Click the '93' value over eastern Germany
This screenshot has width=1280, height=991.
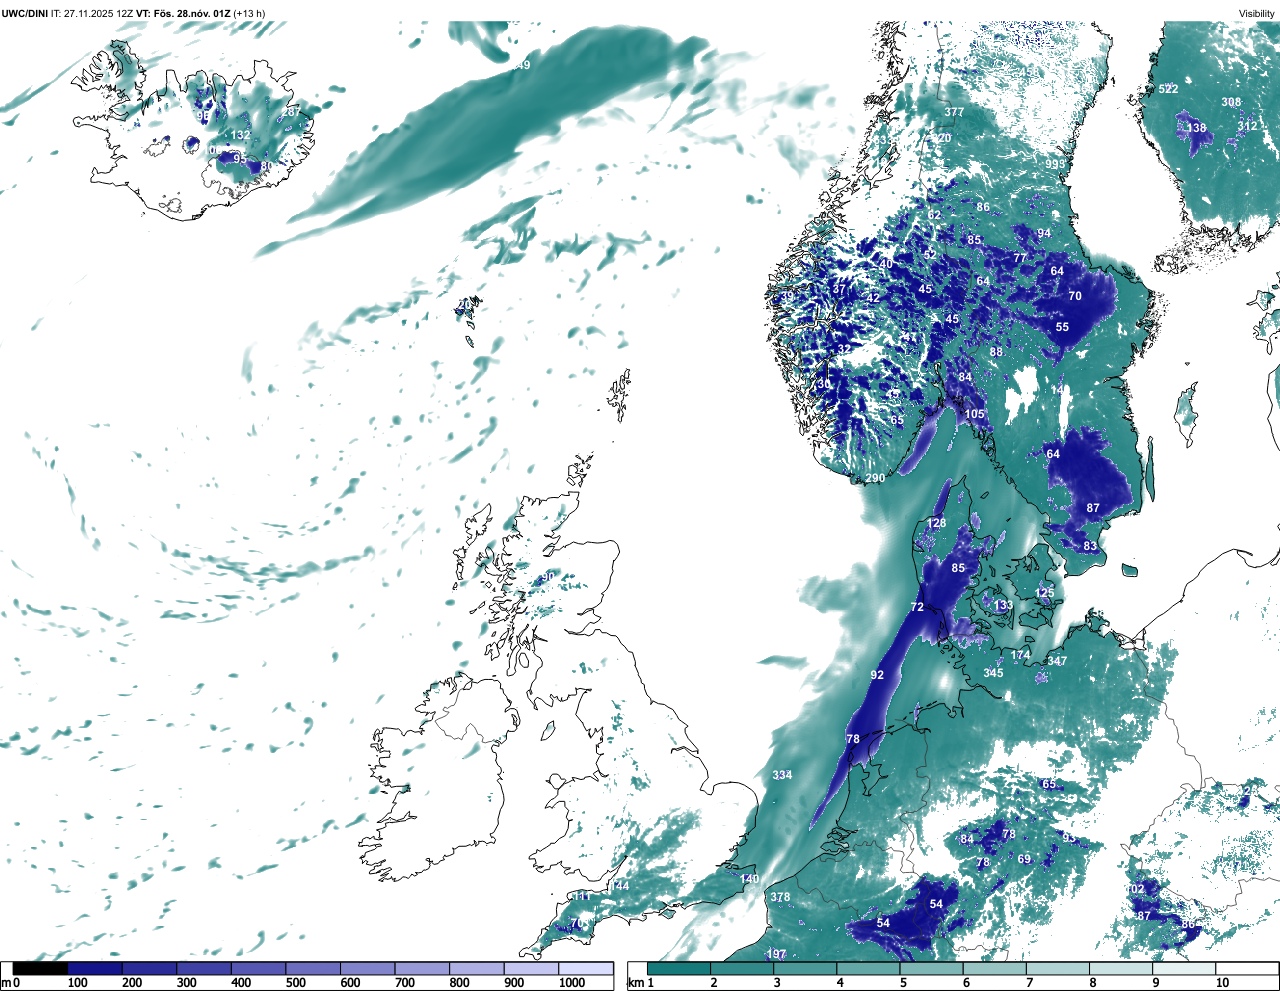point(1069,837)
